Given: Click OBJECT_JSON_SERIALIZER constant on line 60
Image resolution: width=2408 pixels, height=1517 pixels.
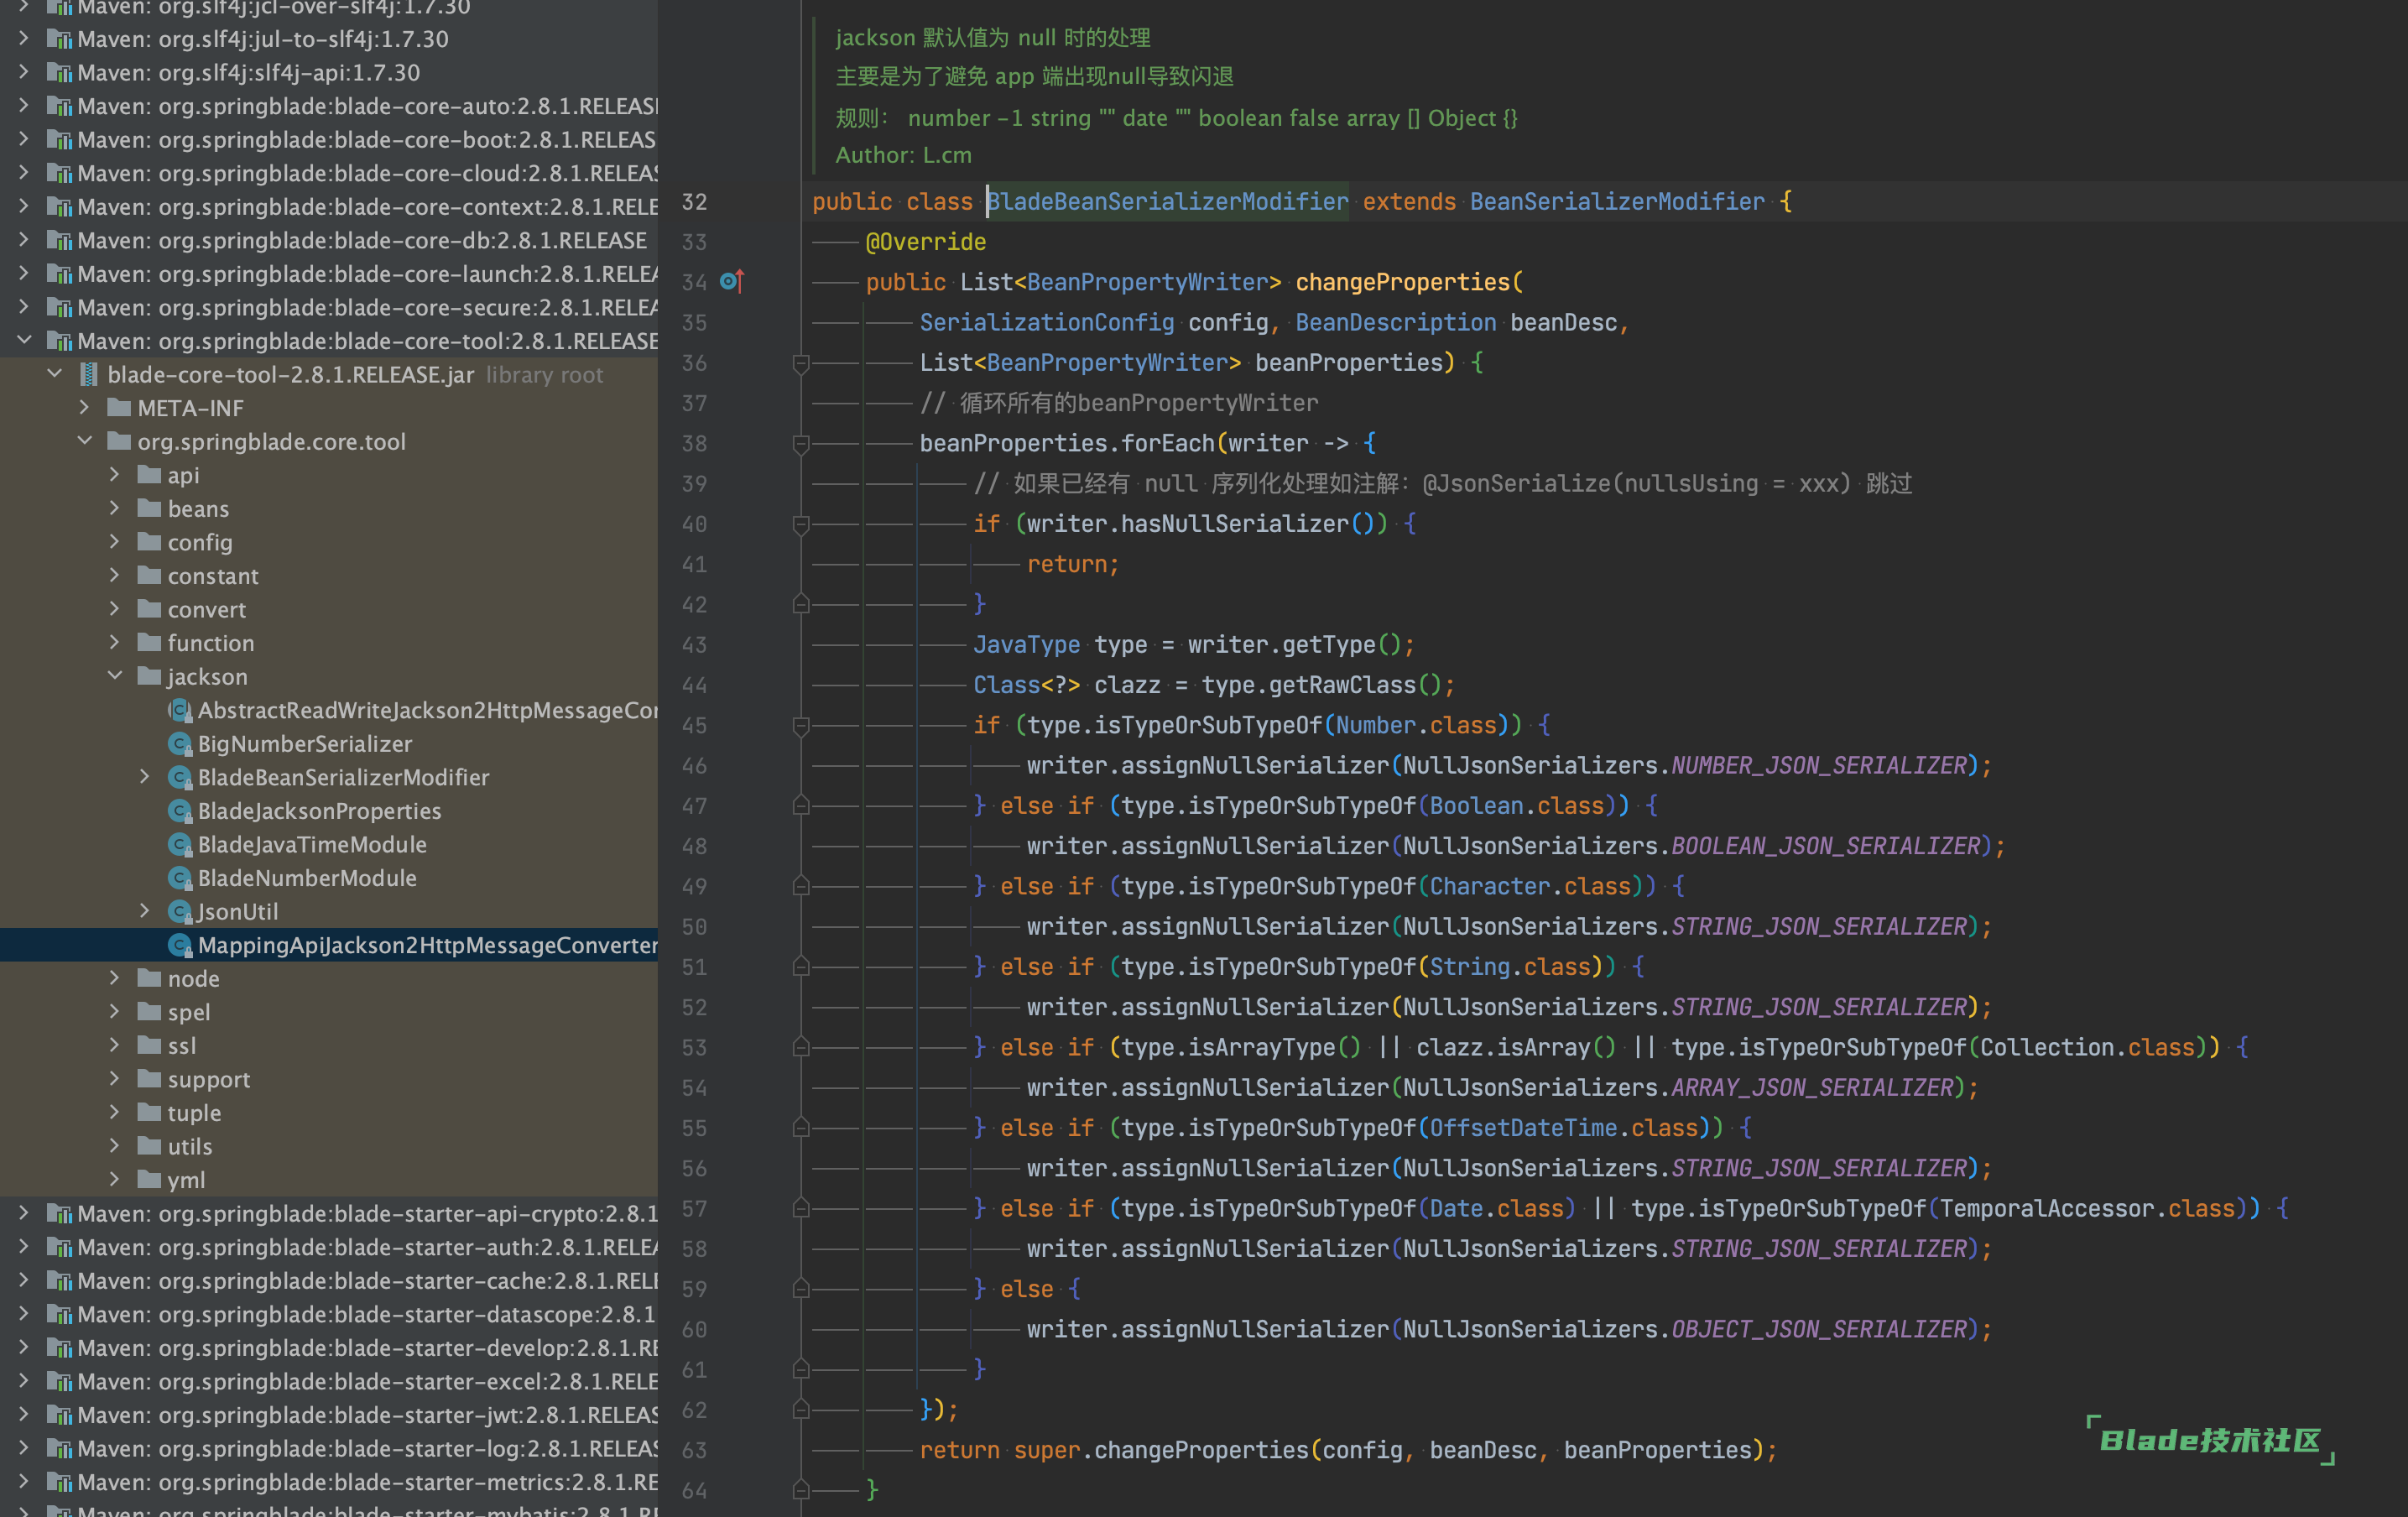Looking at the screenshot, I should coord(1819,1329).
